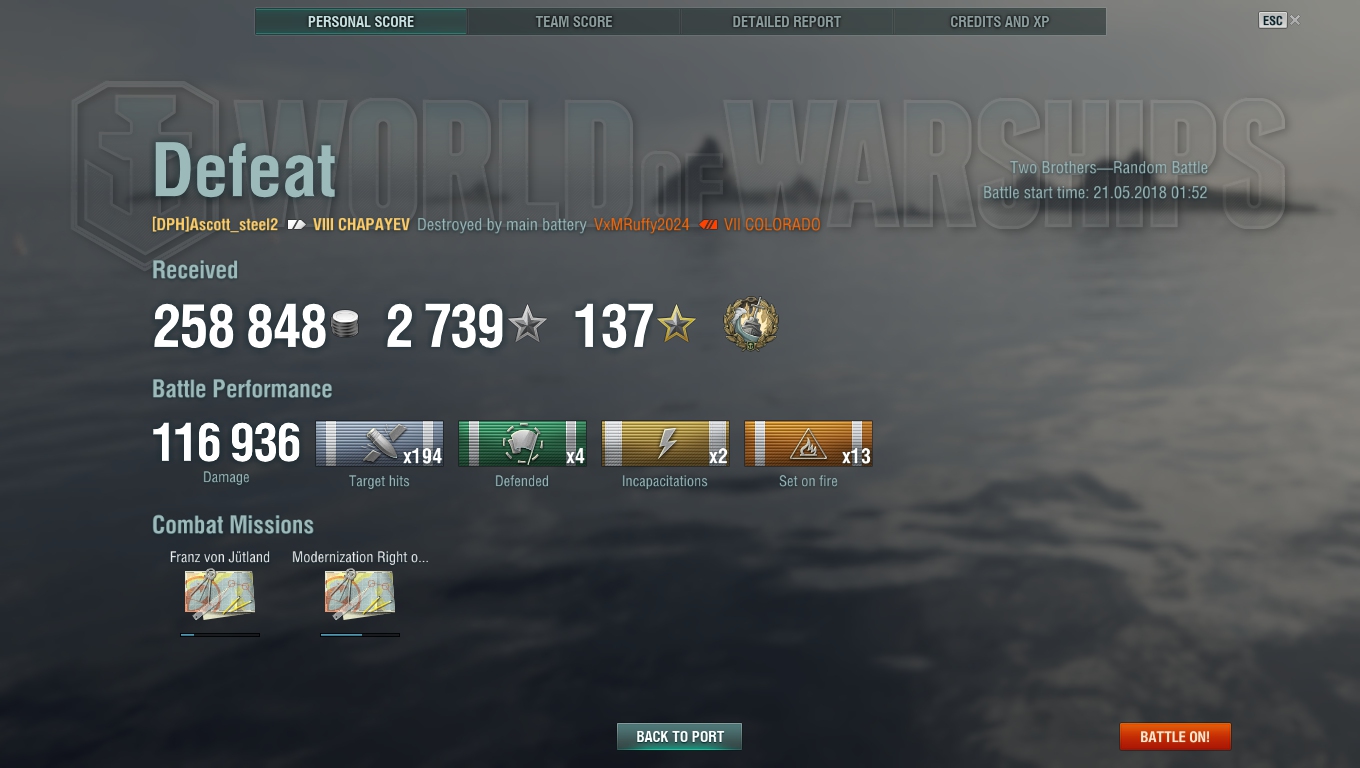The height and width of the screenshot is (768, 1360).
Task: Click the Incapacitations lightning ribbon
Action: pyautogui.click(x=665, y=443)
